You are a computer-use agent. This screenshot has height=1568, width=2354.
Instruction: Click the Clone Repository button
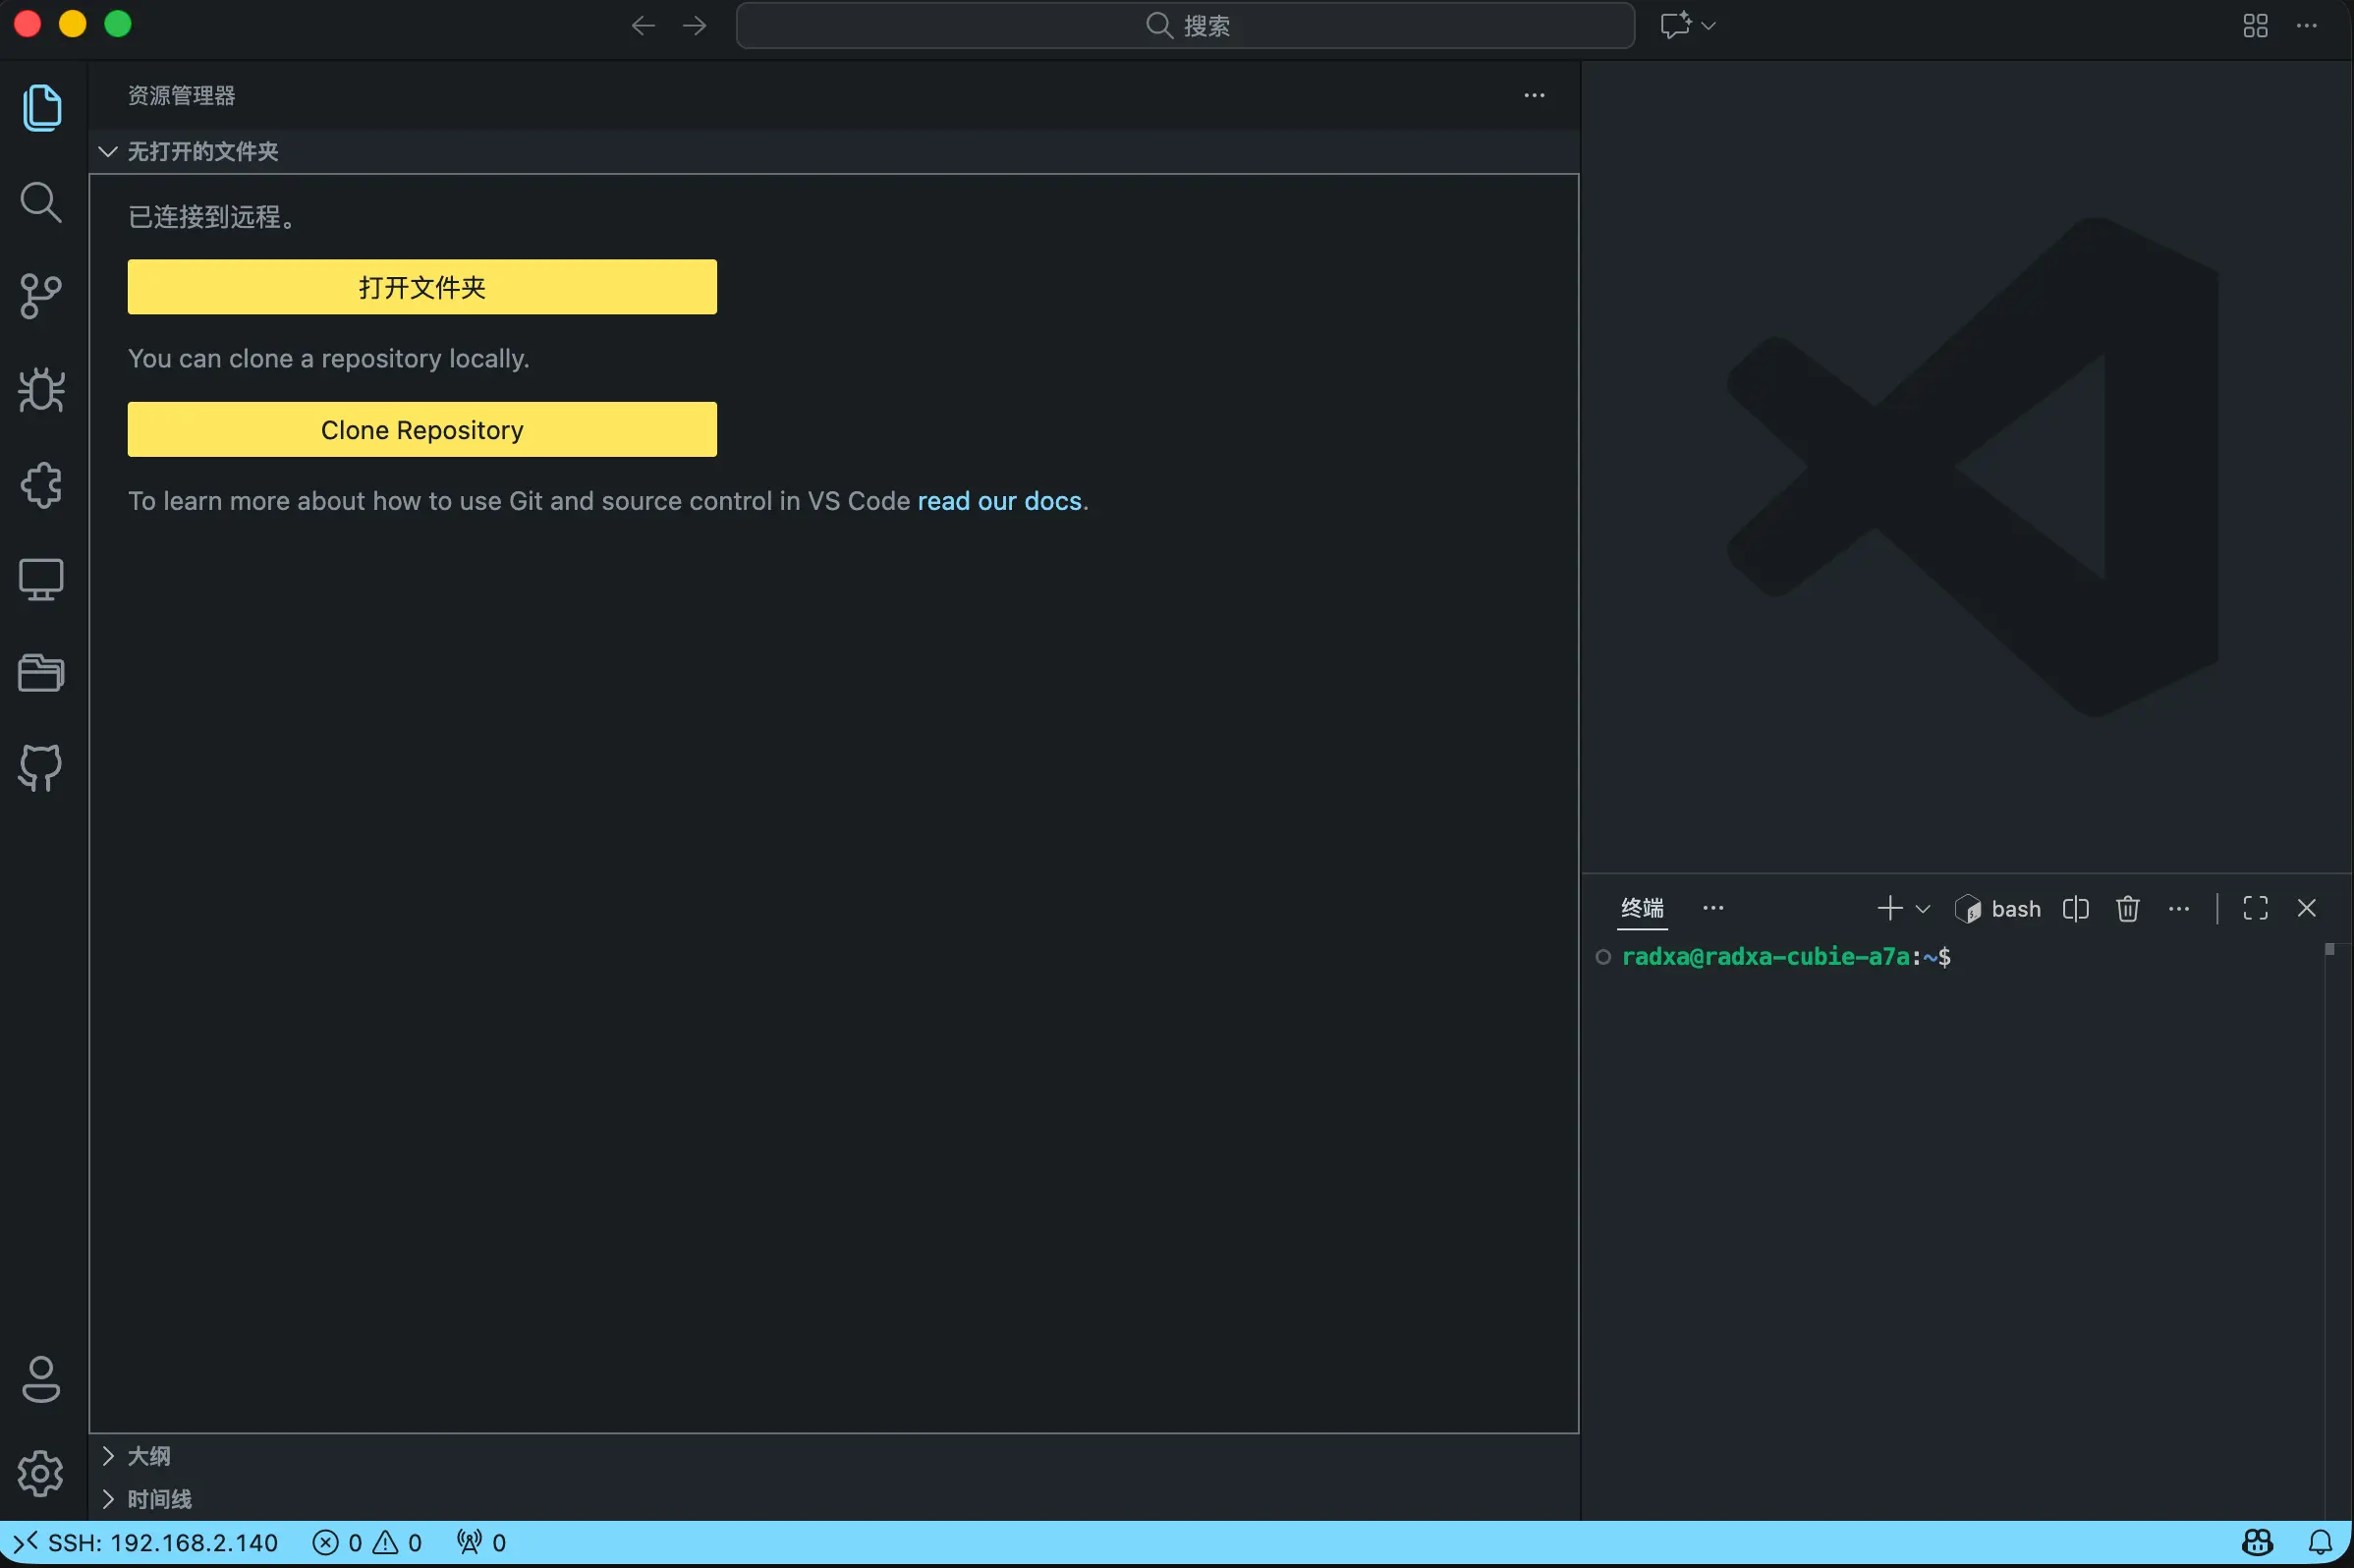pyautogui.click(x=421, y=429)
